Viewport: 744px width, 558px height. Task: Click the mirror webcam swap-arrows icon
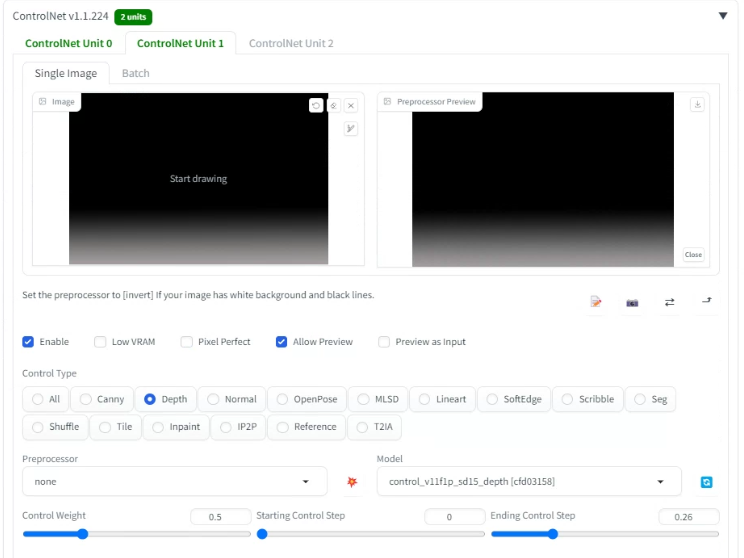[670, 302]
